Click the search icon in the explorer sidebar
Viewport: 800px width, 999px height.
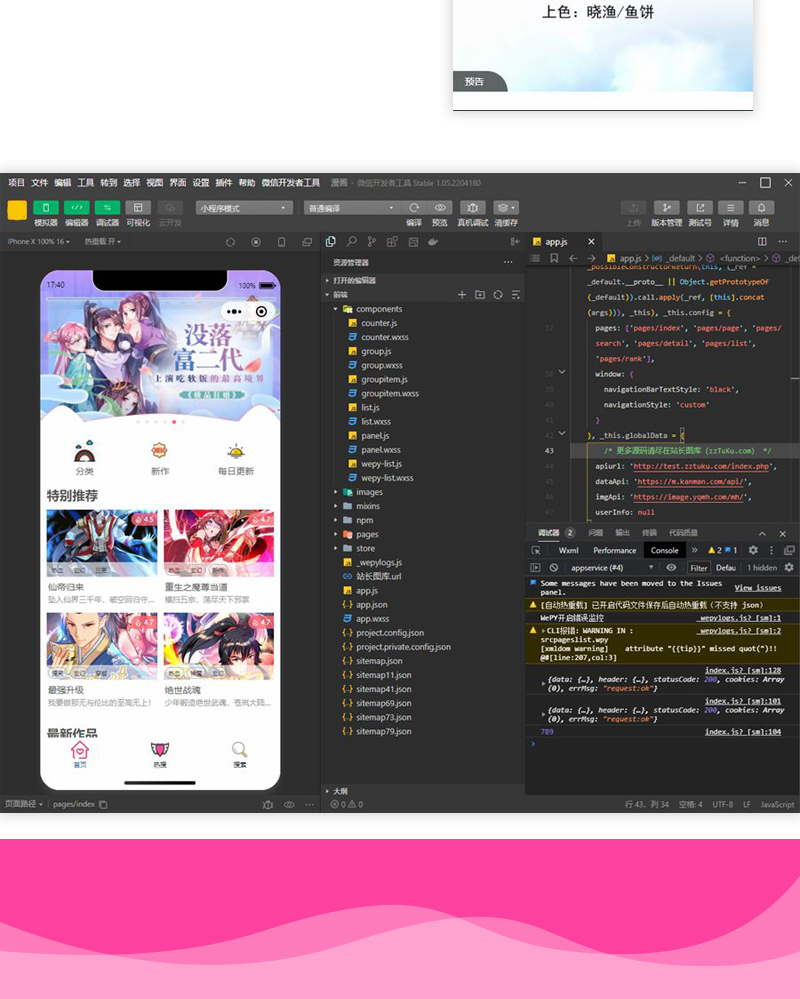pos(352,242)
